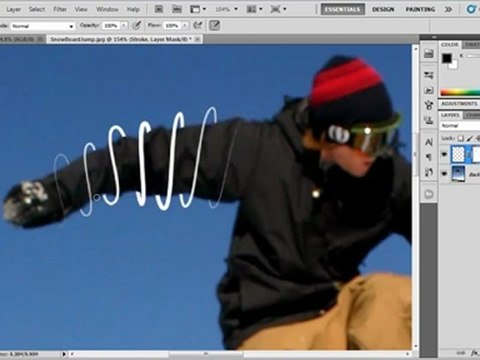Image resolution: width=480 pixels, height=360 pixels.
Task: Select the Color panel tab
Action: (x=450, y=45)
